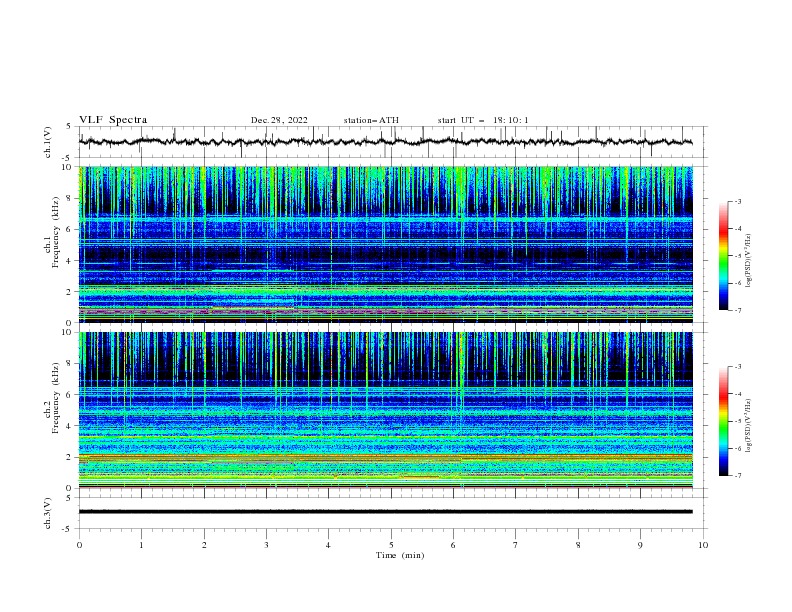Click the time axis tick label '0'
The image size is (792, 612).
point(79,545)
